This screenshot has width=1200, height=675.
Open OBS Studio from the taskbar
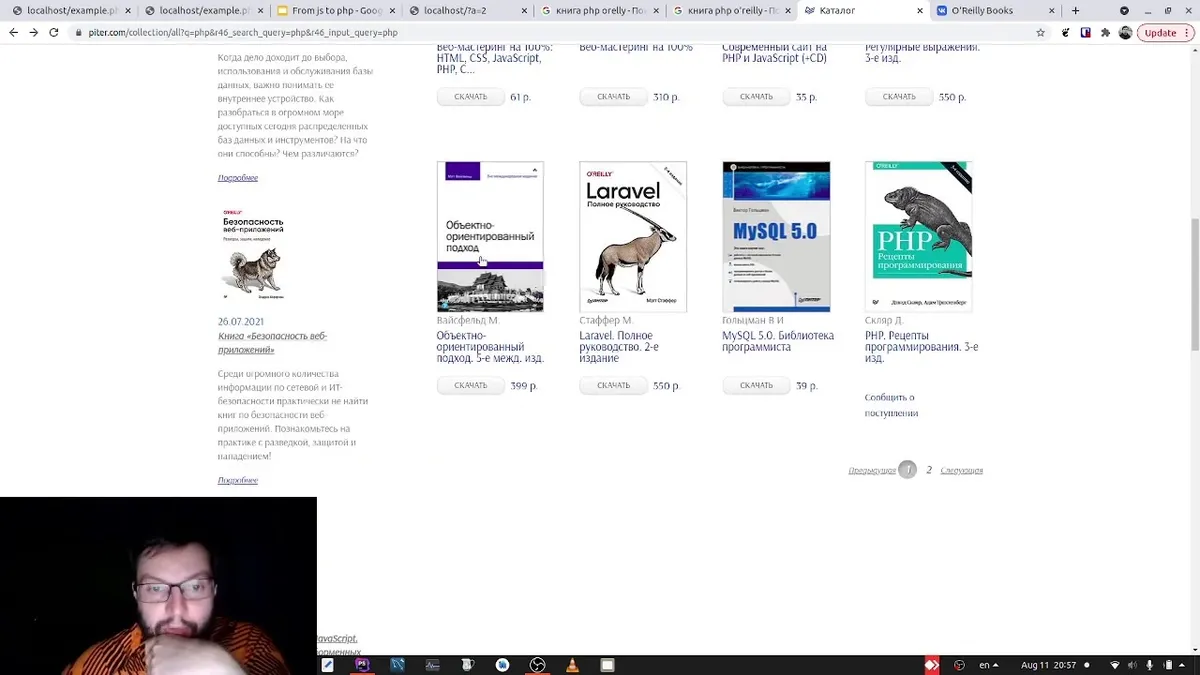pos(537,665)
